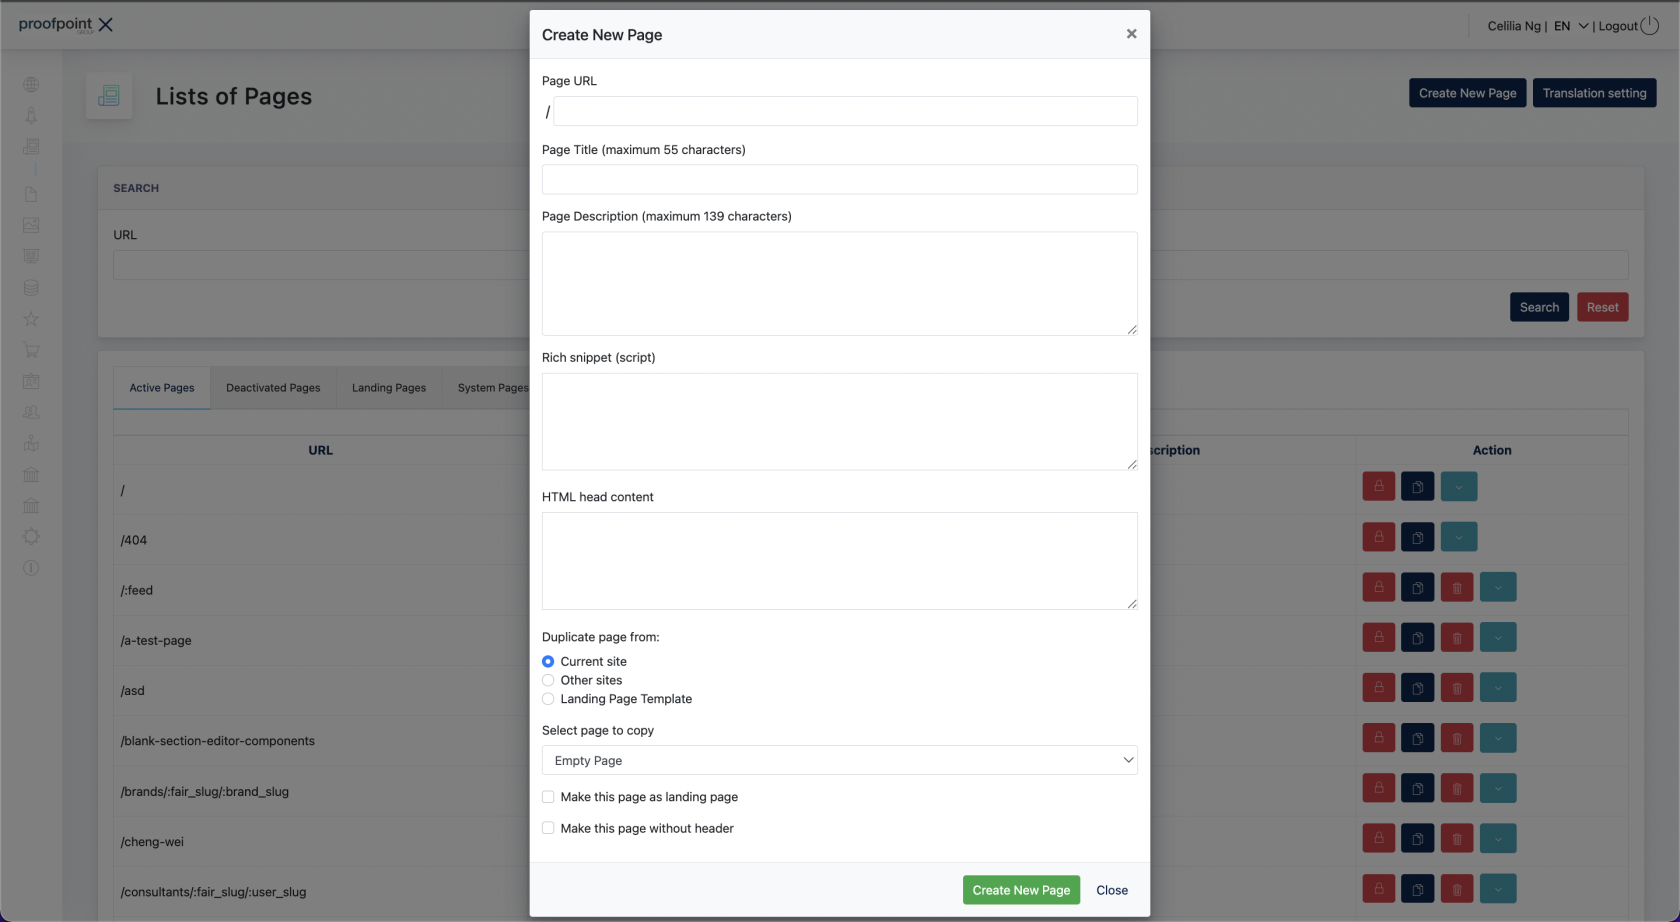Screen dimensions: 1680x922
Task: Switch to the Deactivated Pages tab
Action: [x=273, y=388]
